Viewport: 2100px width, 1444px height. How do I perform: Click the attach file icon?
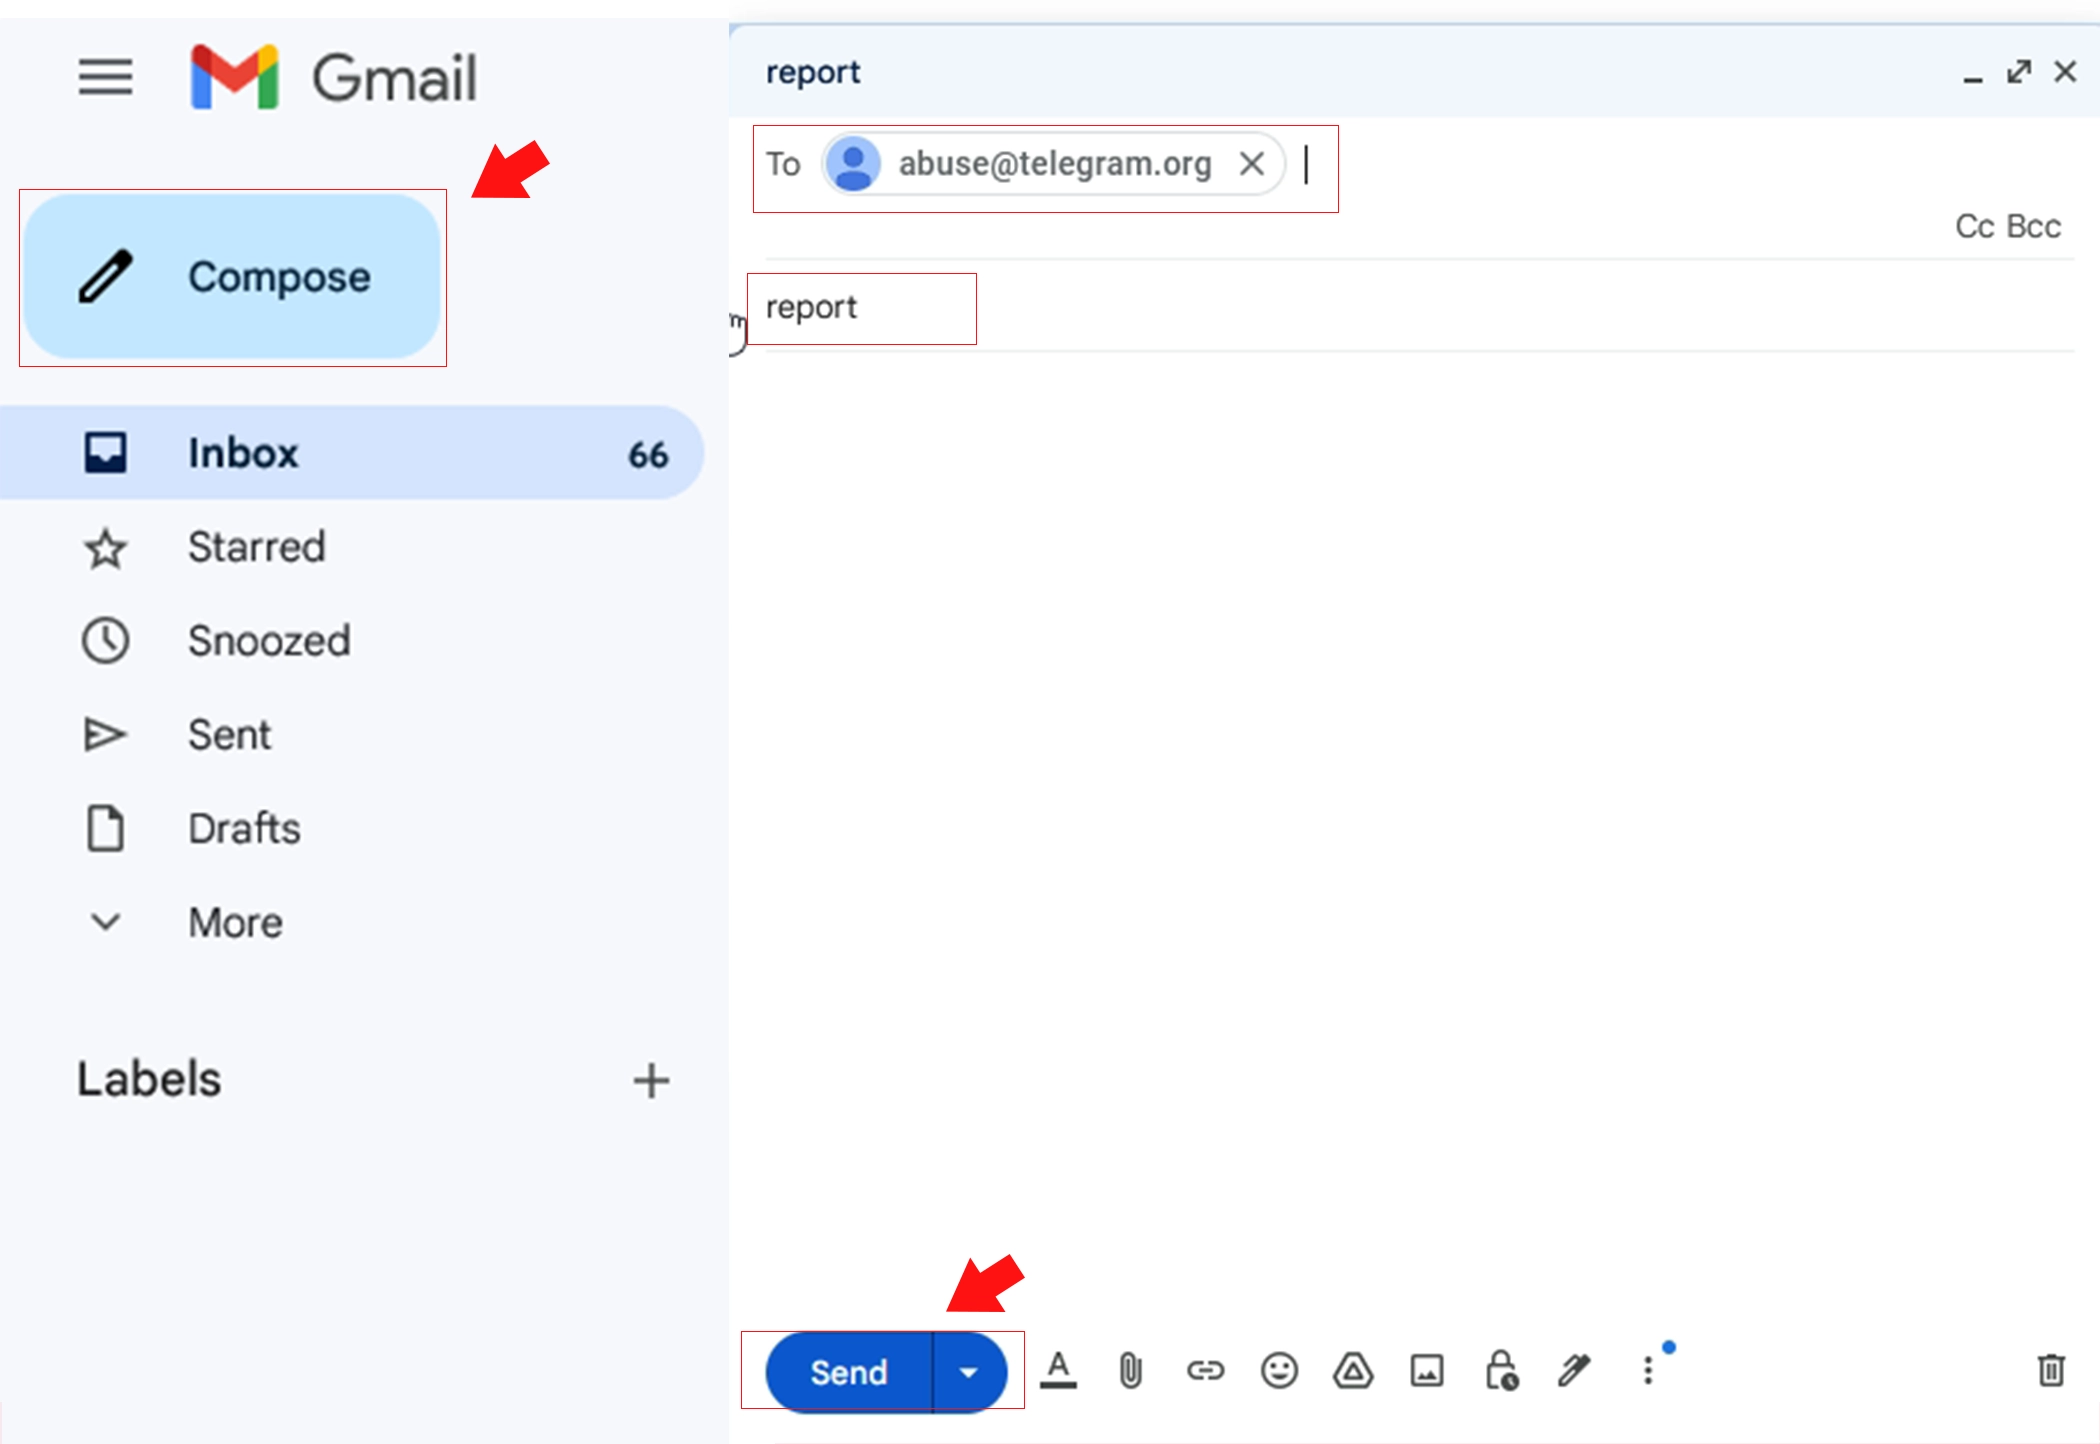[1128, 1369]
